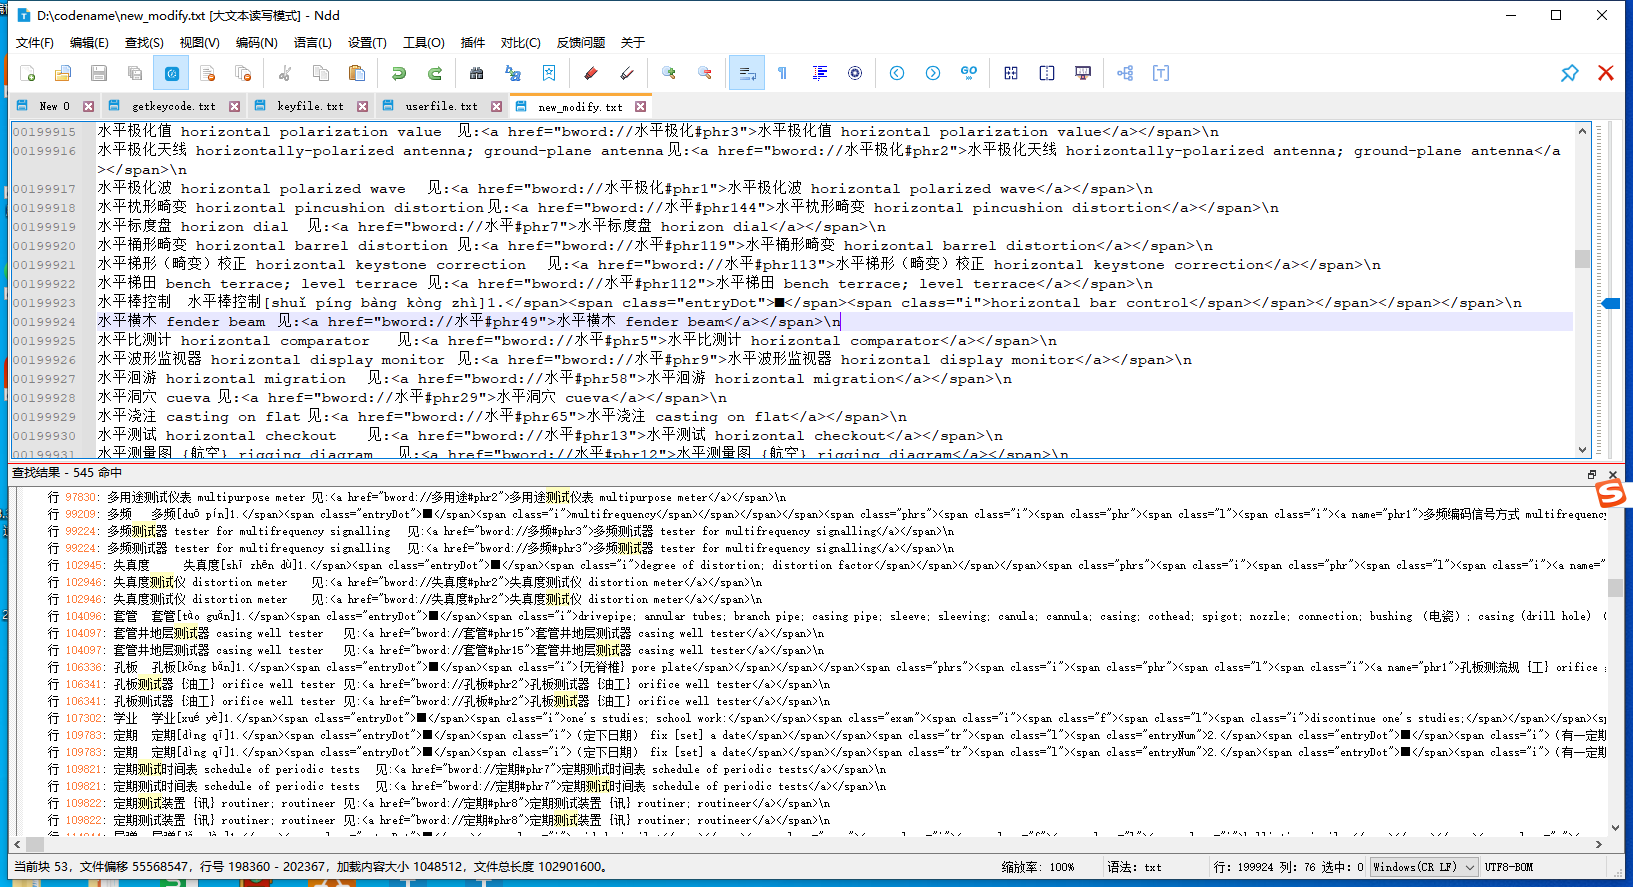Open the 设置(T) menu
The height and width of the screenshot is (887, 1633).
tap(367, 42)
